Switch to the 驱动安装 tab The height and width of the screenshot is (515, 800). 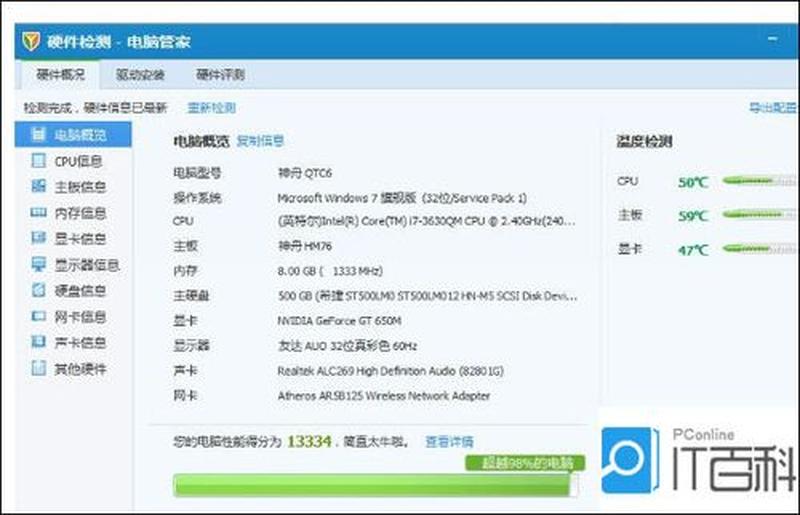point(140,75)
